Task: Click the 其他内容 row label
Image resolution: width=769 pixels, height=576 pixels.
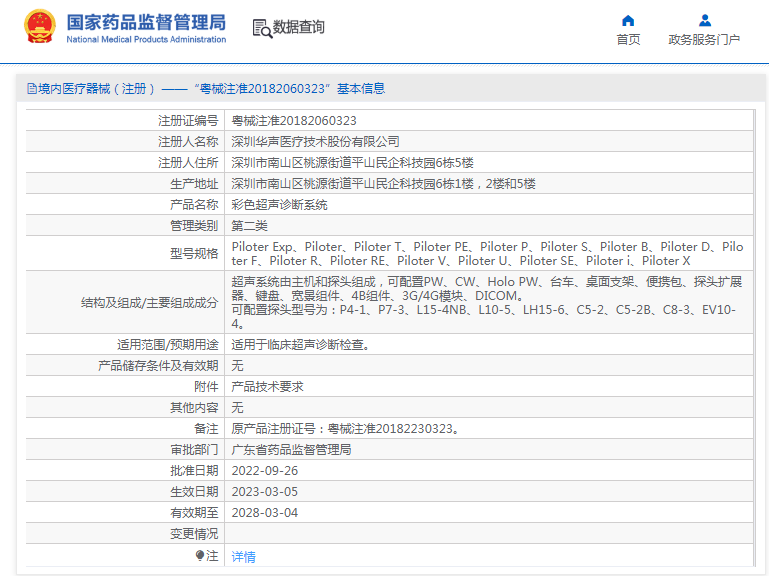Action: point(194,408)
